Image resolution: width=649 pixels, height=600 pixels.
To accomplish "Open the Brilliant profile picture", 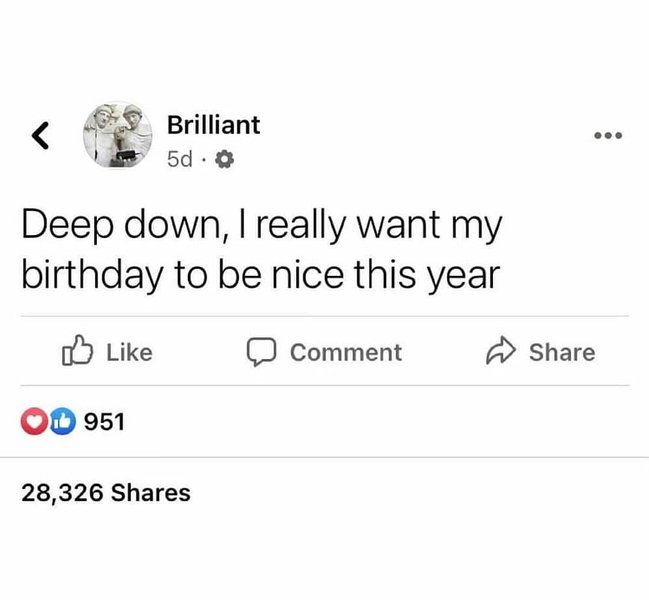I will (119, 135).
